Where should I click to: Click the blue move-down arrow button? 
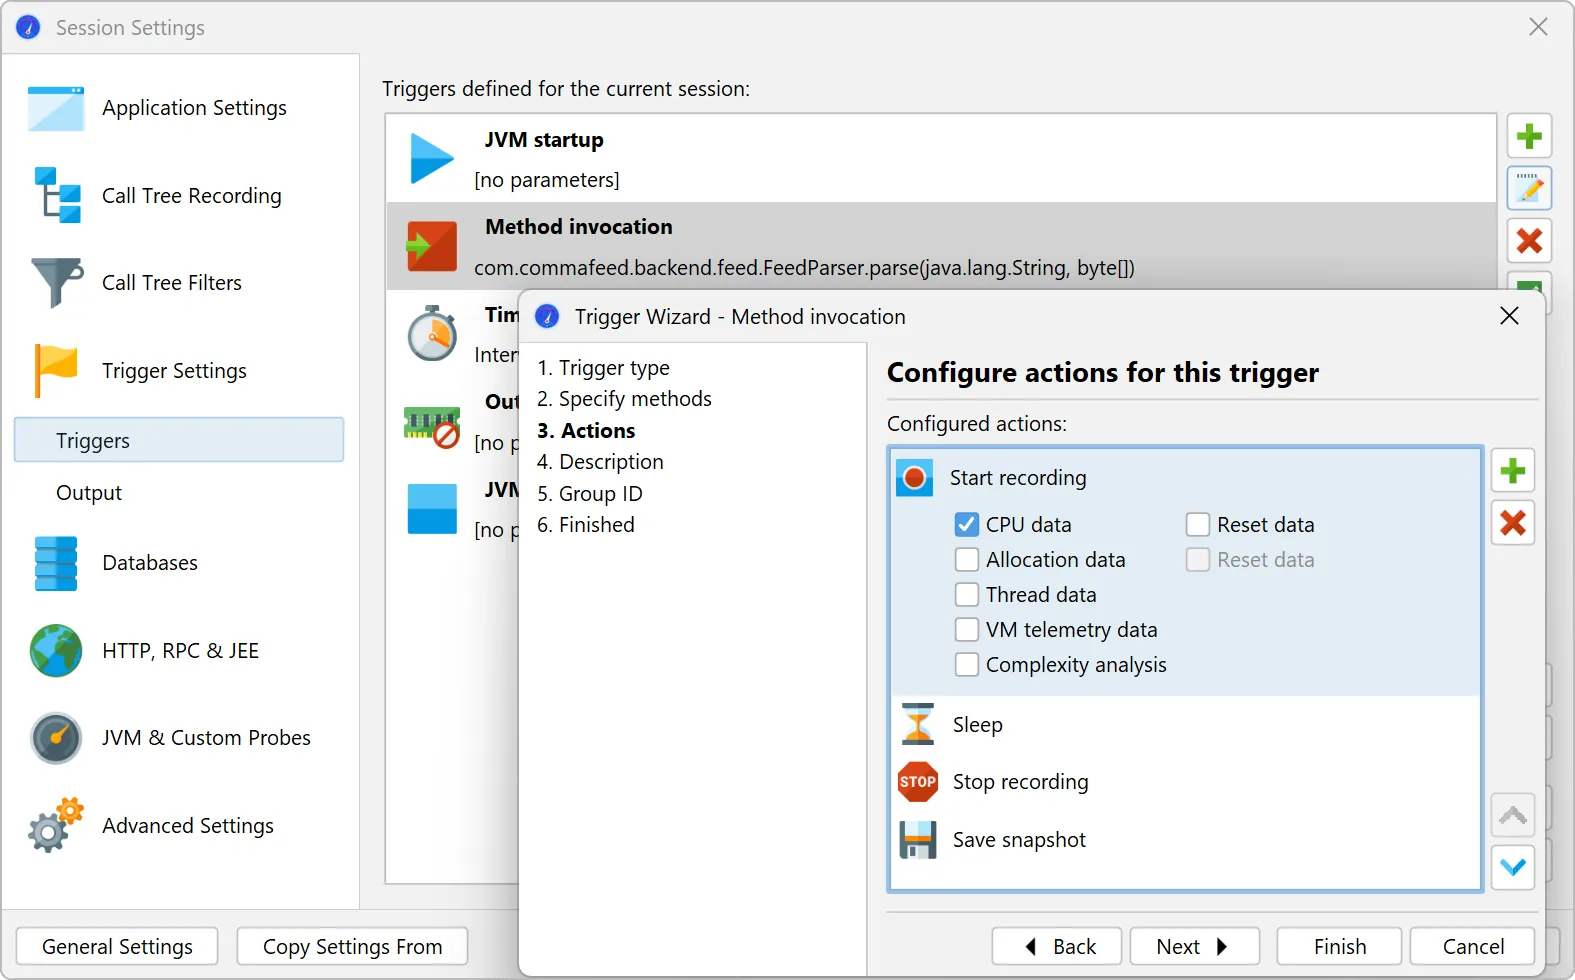click(x=1513, y=867)
